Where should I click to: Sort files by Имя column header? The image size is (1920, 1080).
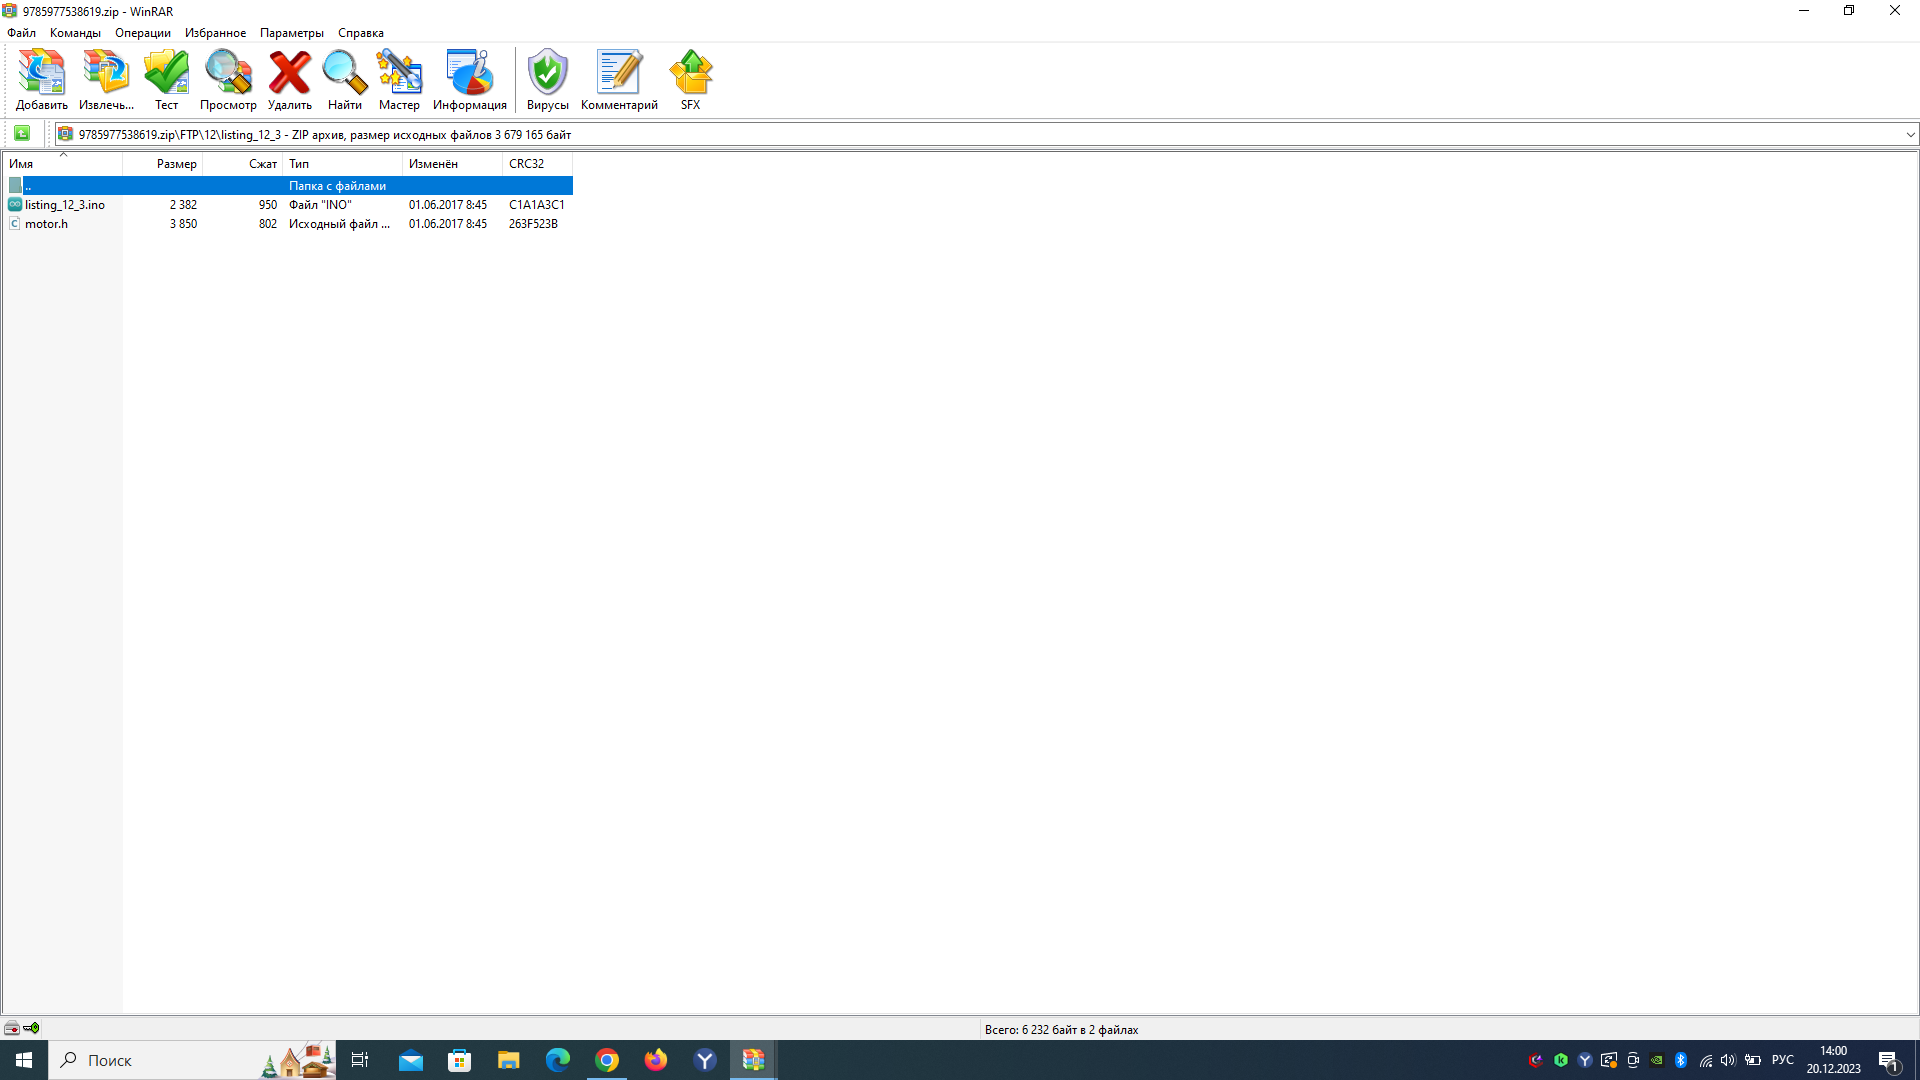(62, 164)
